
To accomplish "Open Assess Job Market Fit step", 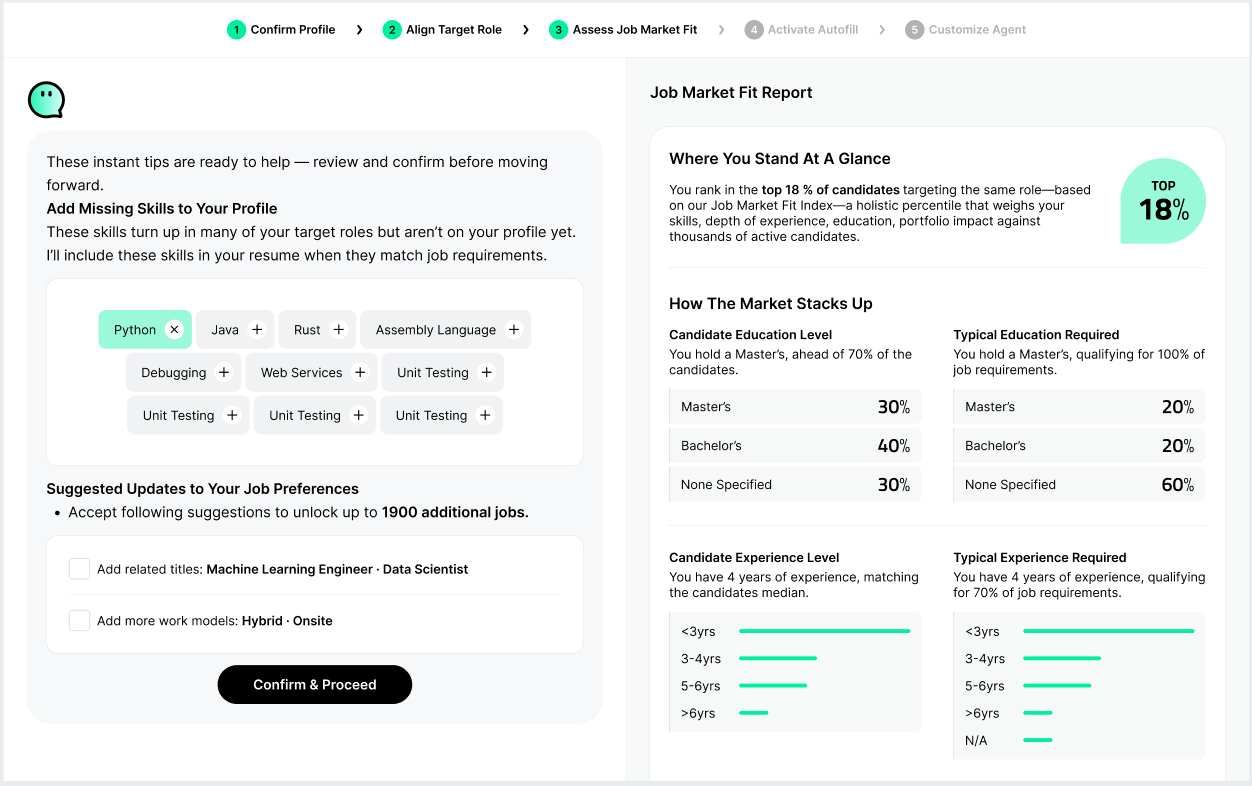I will click(x=623, y=30).
